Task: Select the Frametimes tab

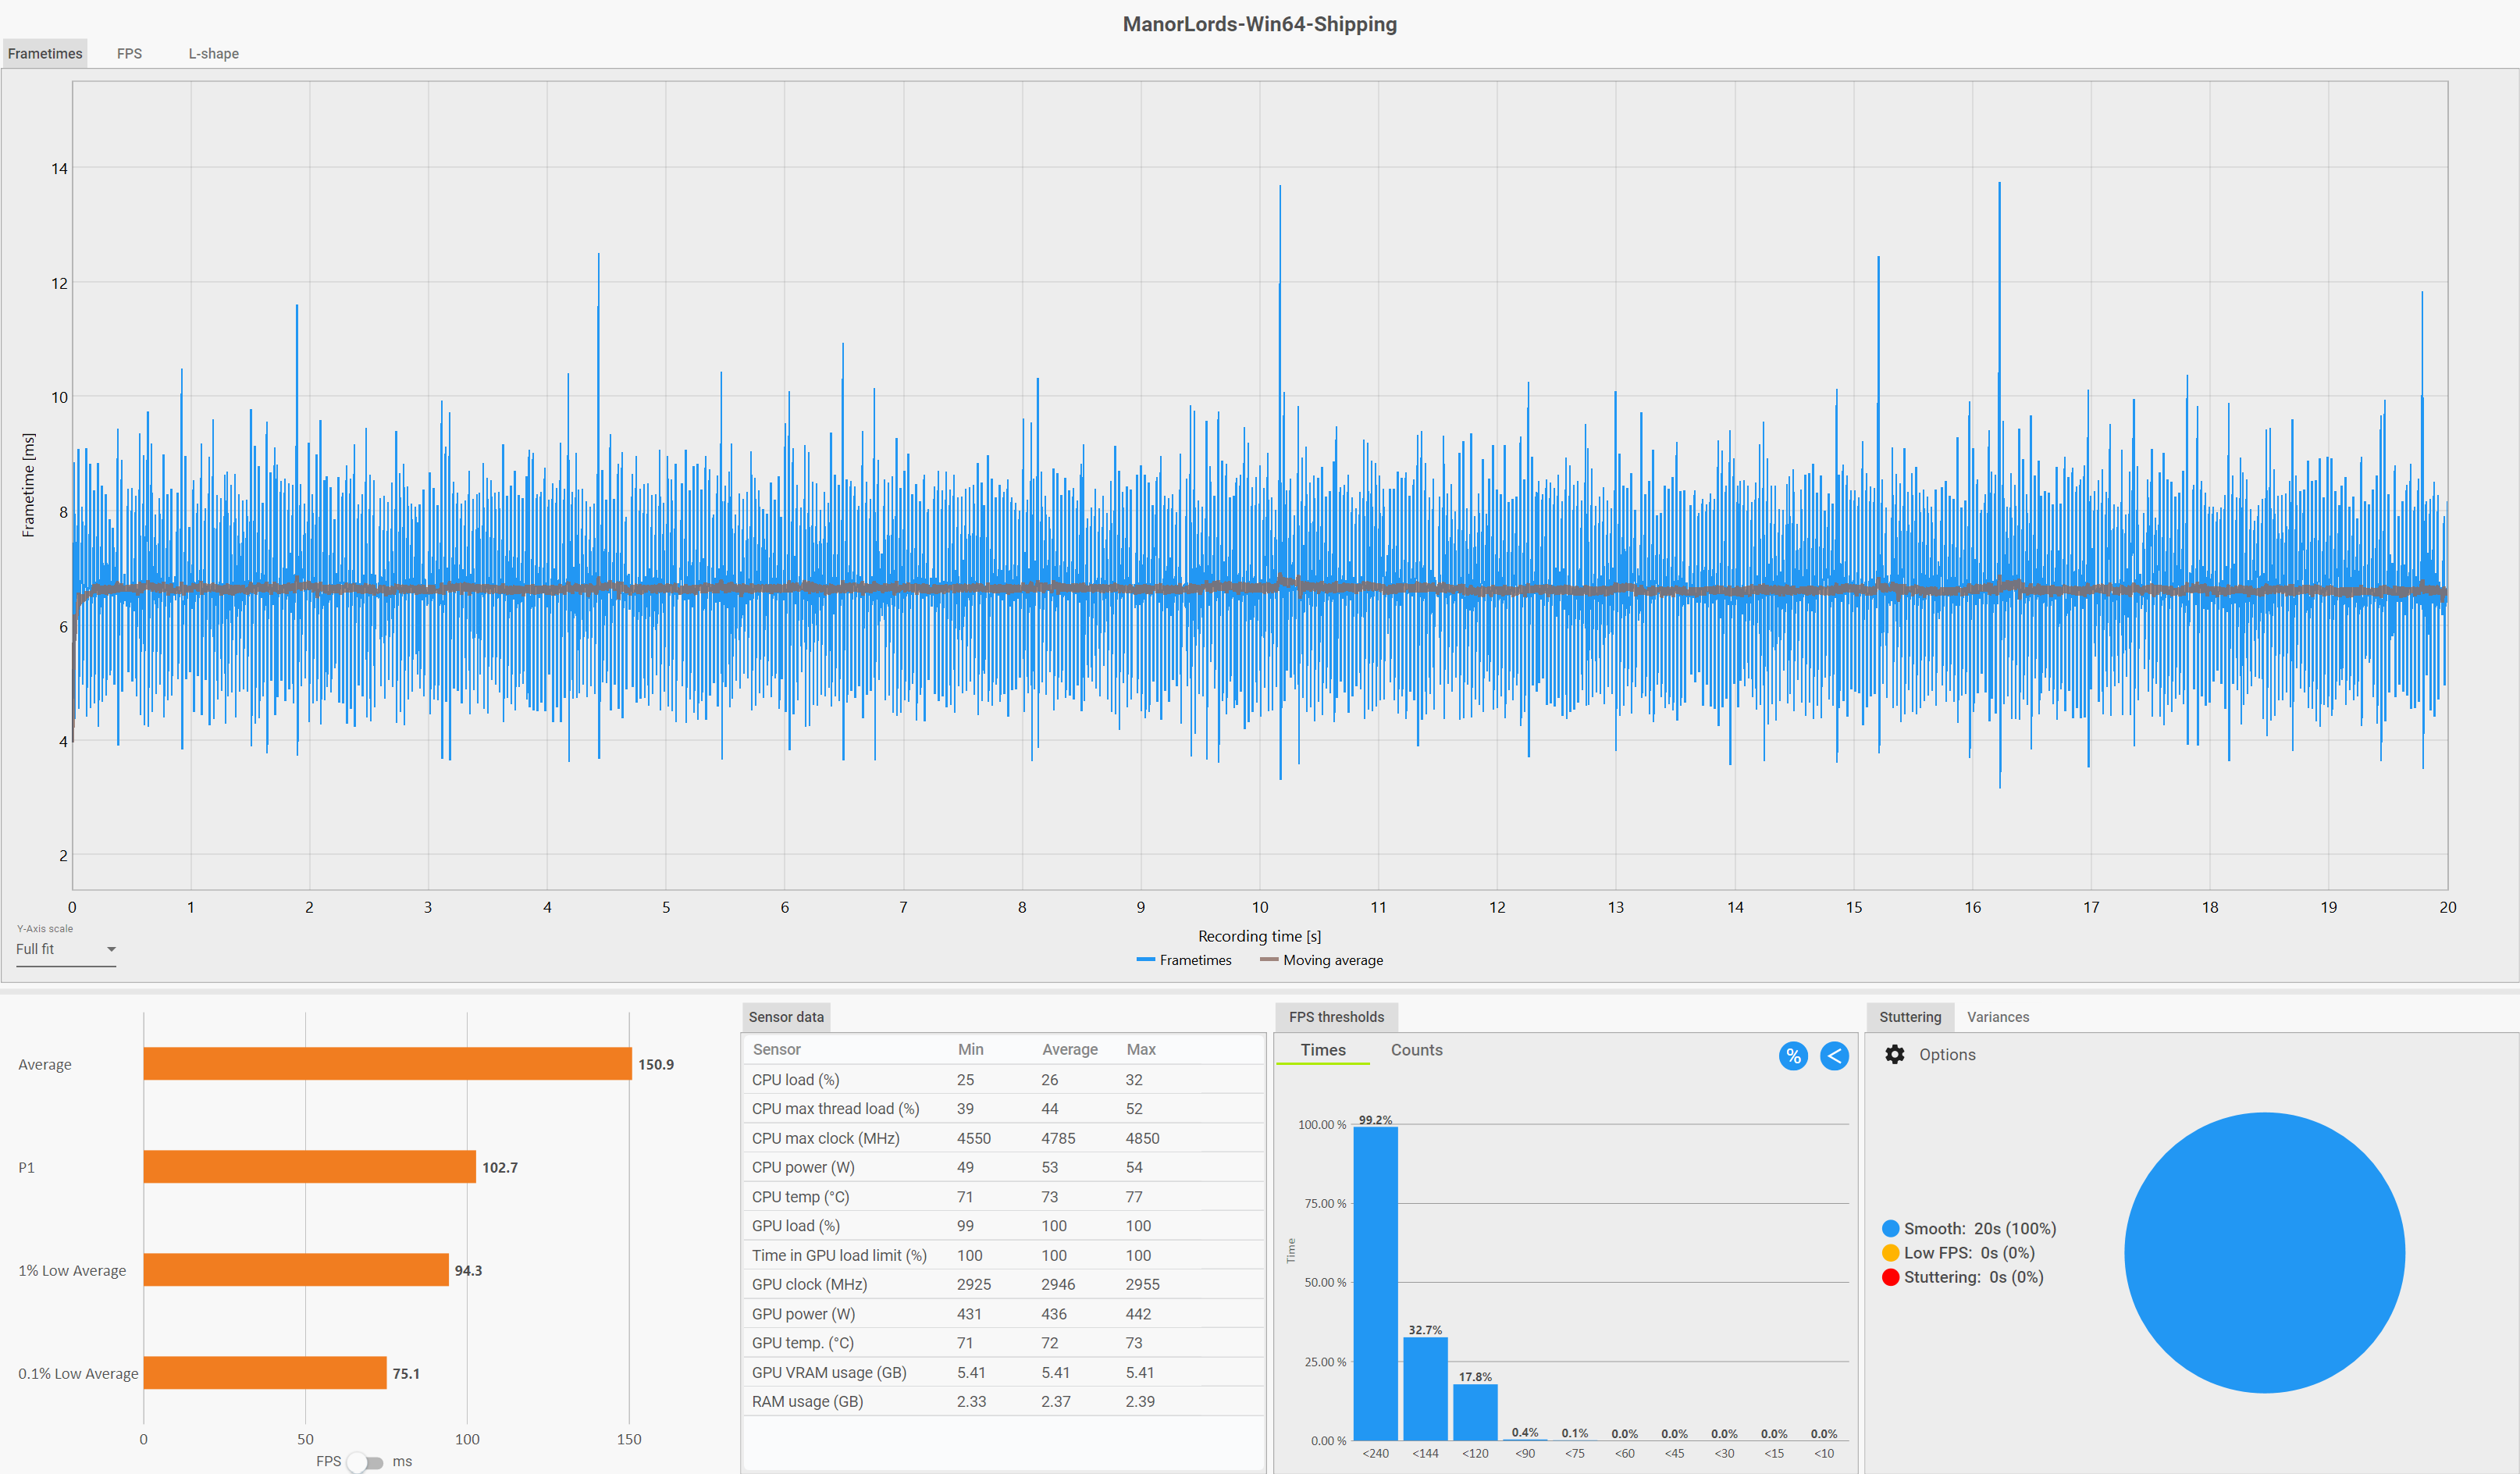Action: tap(45, 54)
